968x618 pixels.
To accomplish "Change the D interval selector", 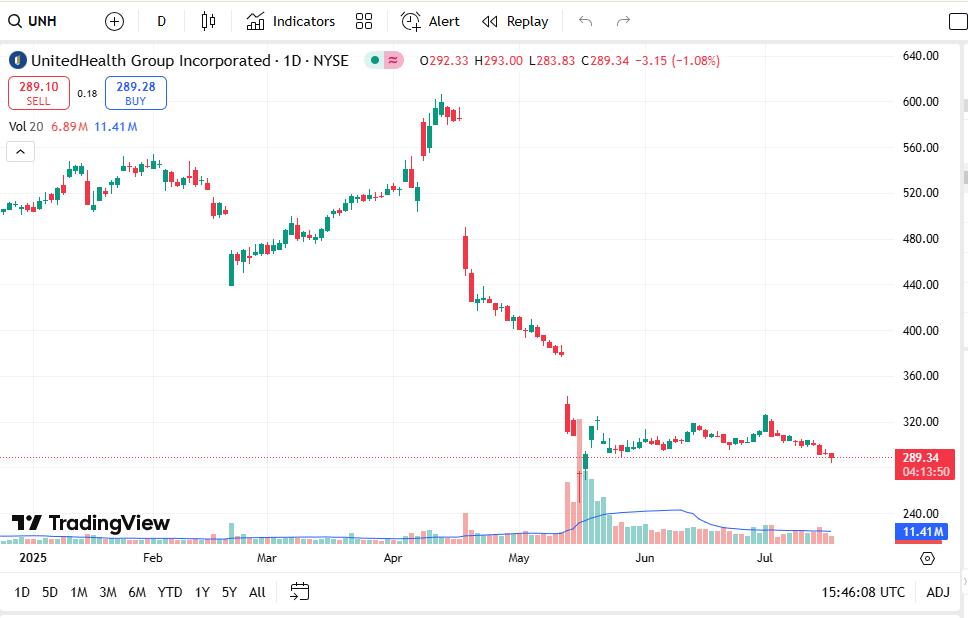I will 161,22.
